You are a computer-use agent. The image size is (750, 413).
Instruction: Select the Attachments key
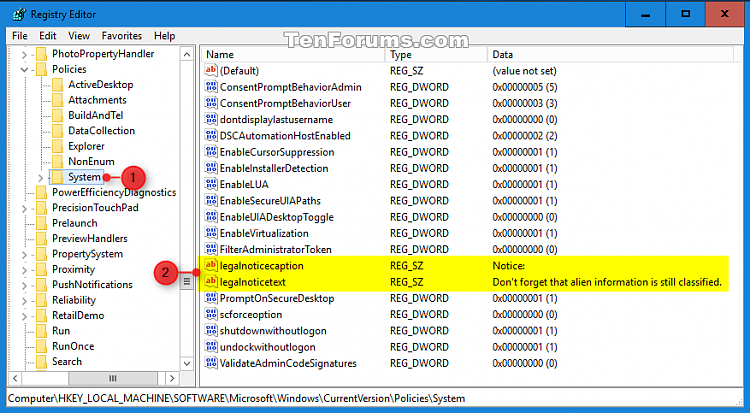tap(97, 100)
